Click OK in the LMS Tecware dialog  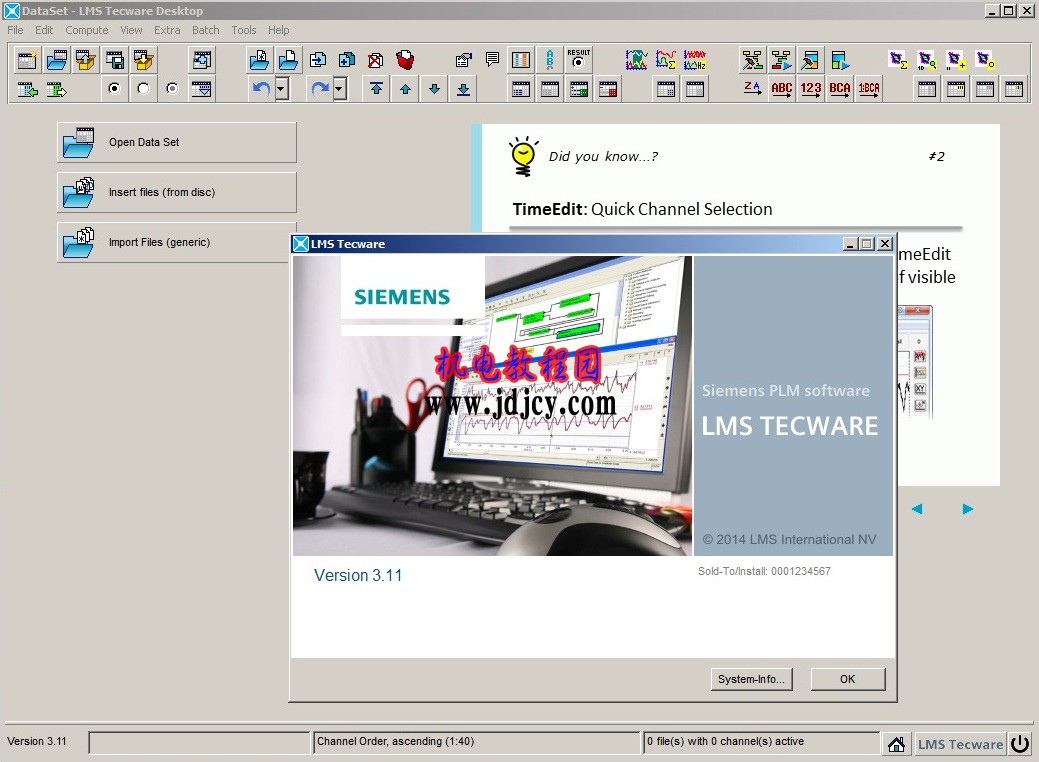coord(848,679)
